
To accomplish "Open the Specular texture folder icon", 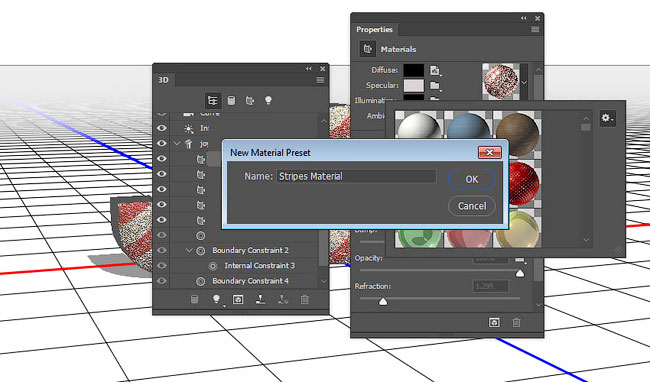I will pos(435,86).
